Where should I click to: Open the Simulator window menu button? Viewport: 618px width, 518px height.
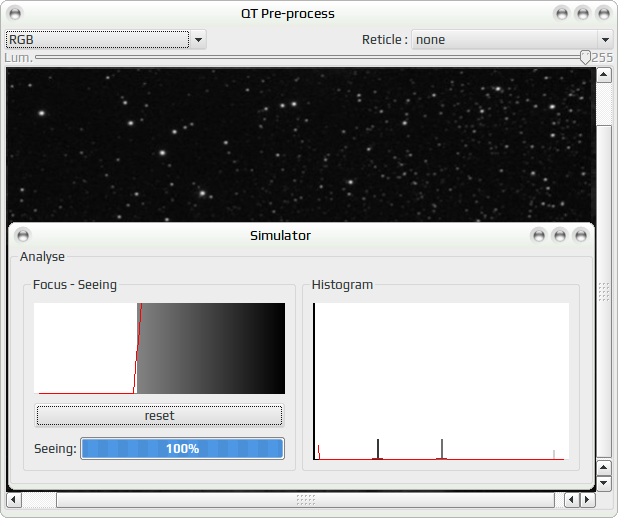point(23,235)
